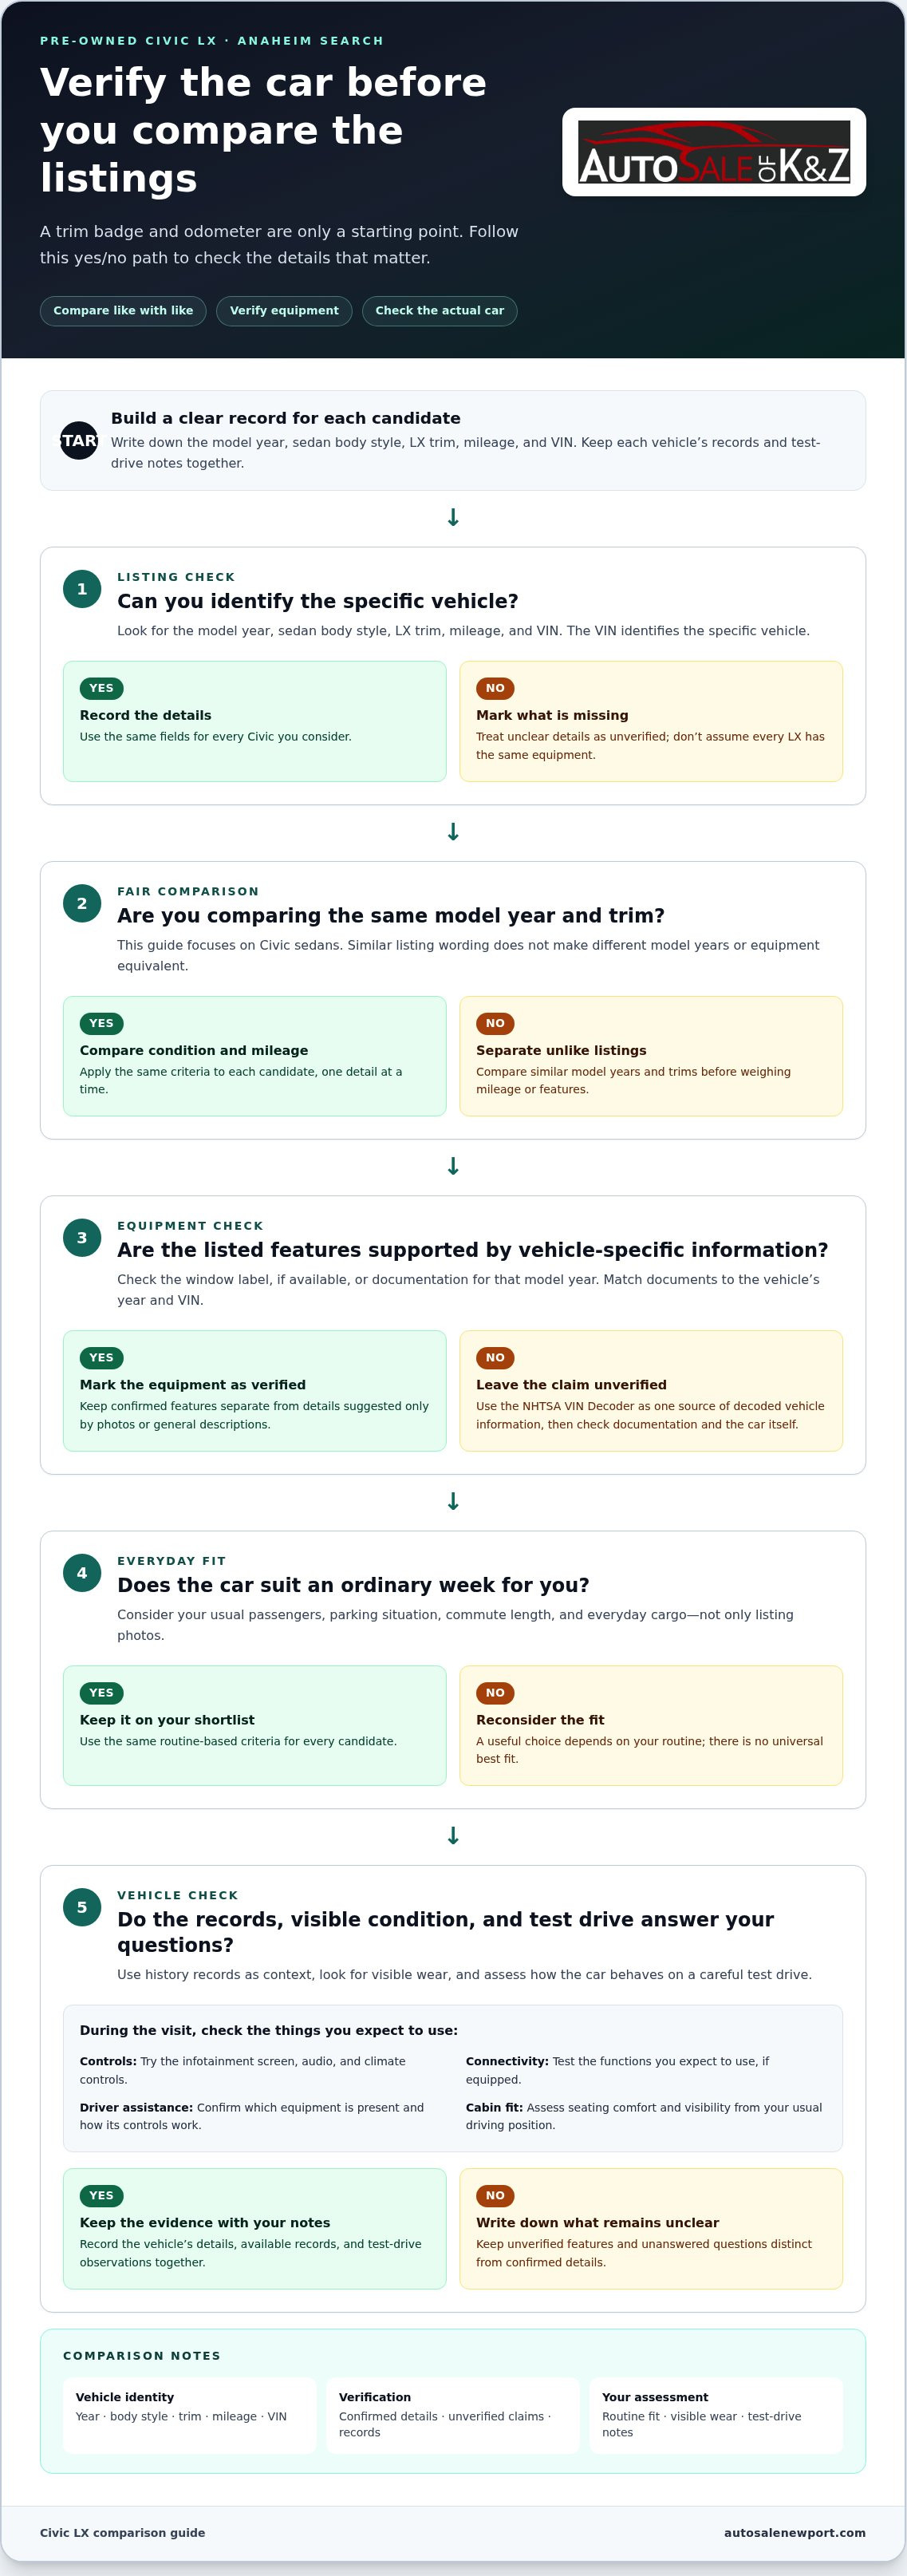Click the Write down what remains unclear card

[651, 2228]
